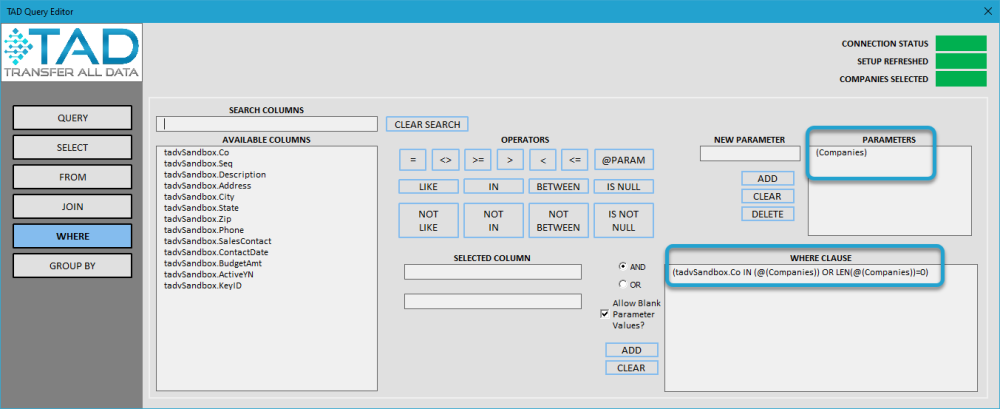Select tadvSandbox.Address column
The width and height of the screenshot is (1000, 409).
(x=207, y=186)
